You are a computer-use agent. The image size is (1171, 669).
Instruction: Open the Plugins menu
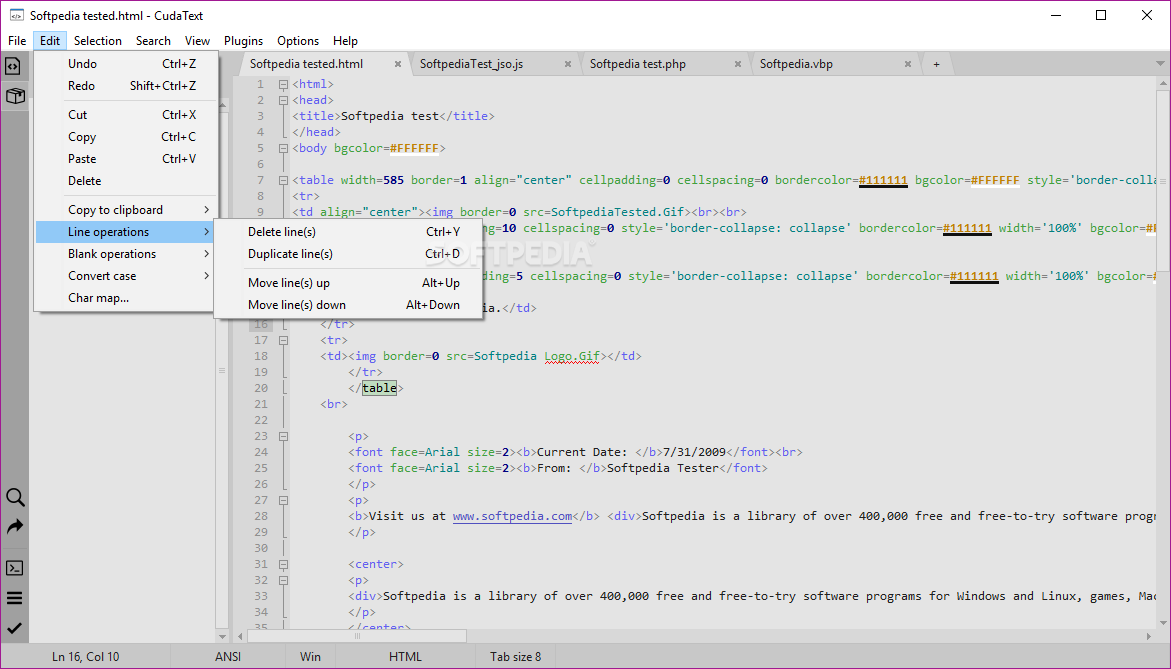243,41
